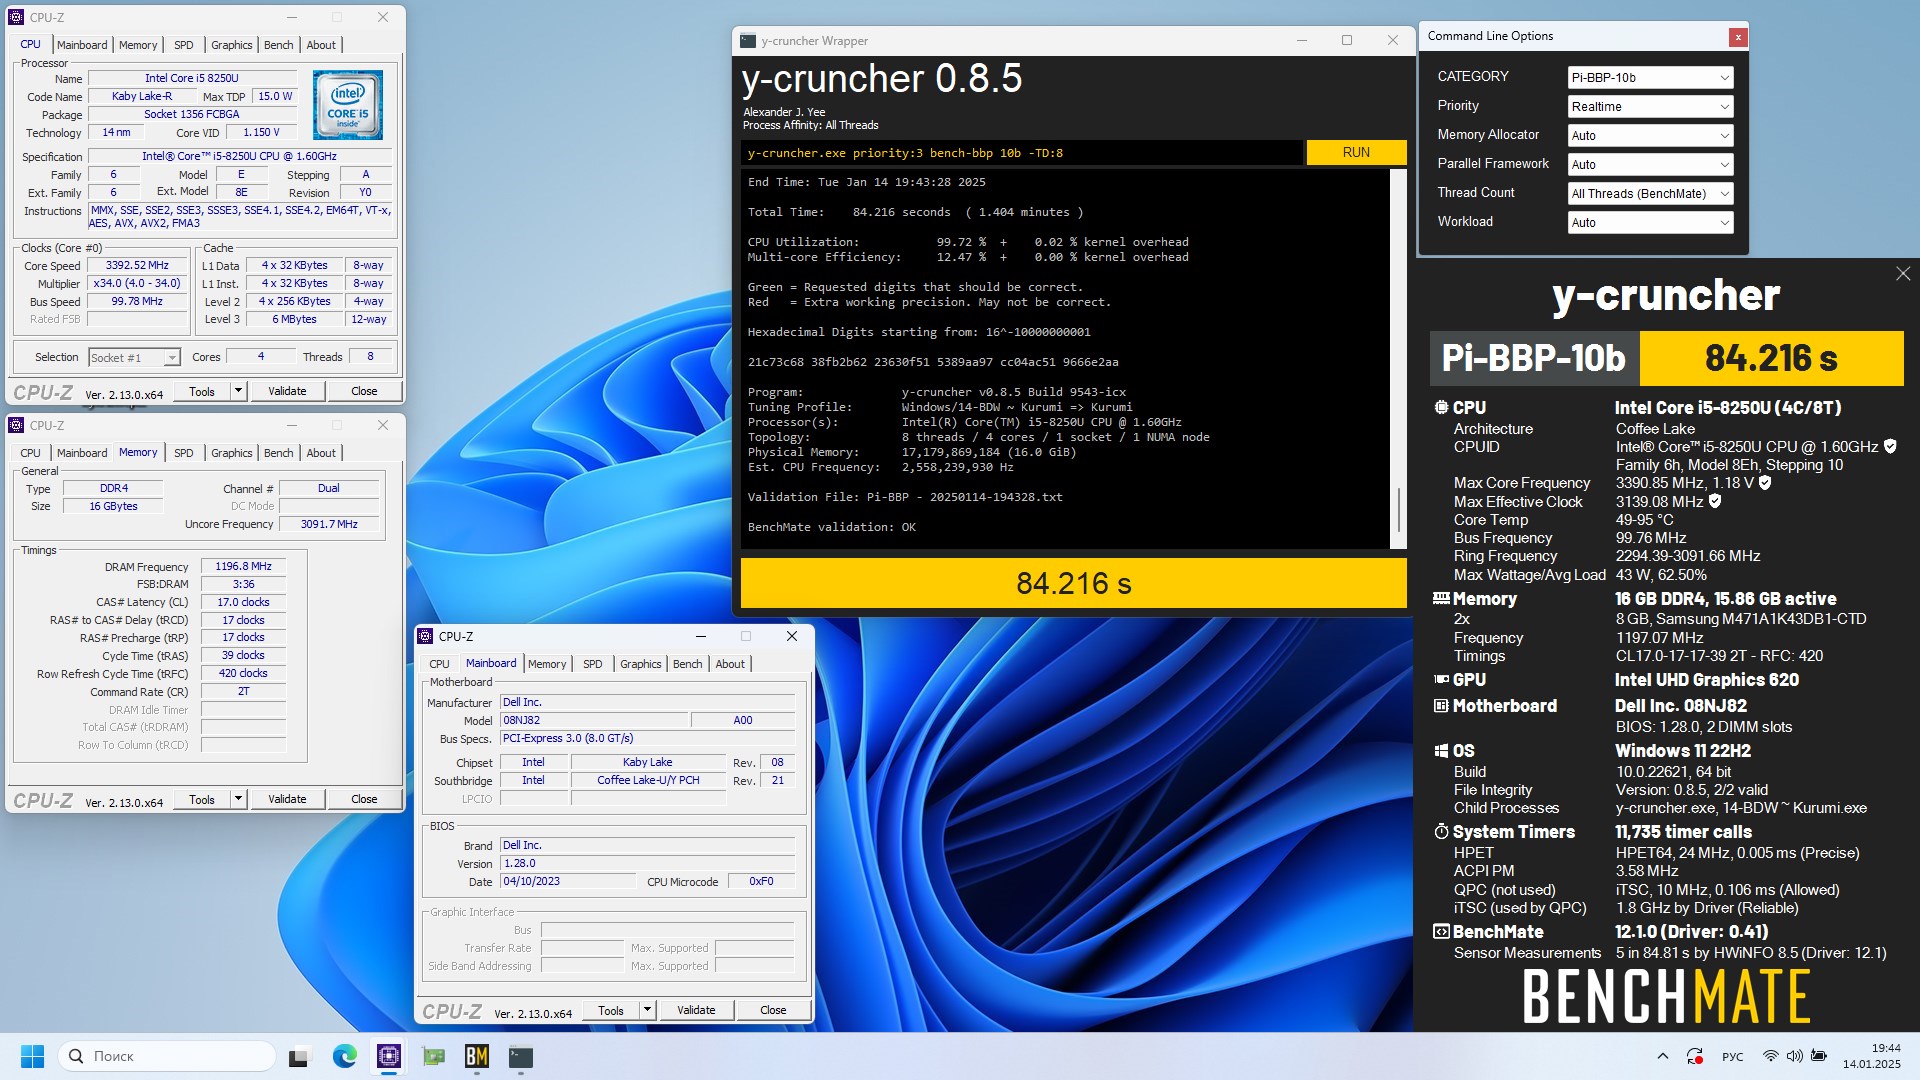Click the Coffee Lake-U/Y PCH southbridge field

pos(648,780)
